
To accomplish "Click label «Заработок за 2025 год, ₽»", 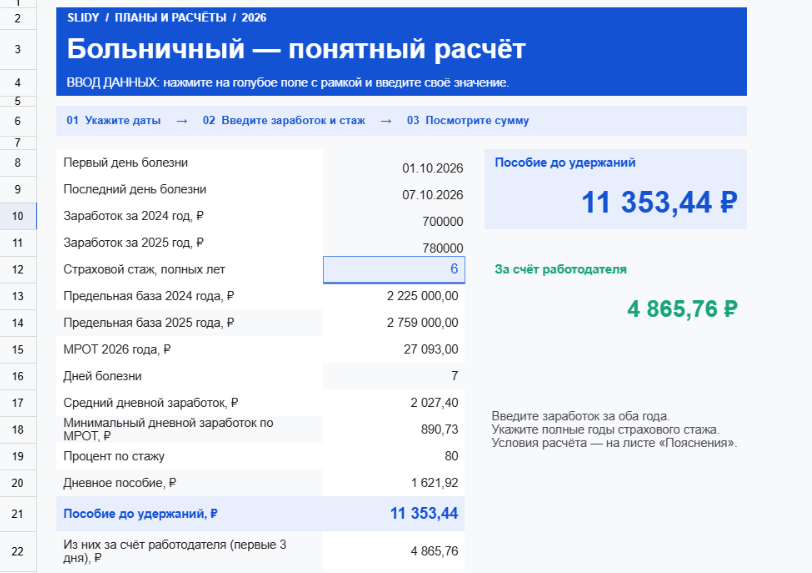I will click(133, 242).
